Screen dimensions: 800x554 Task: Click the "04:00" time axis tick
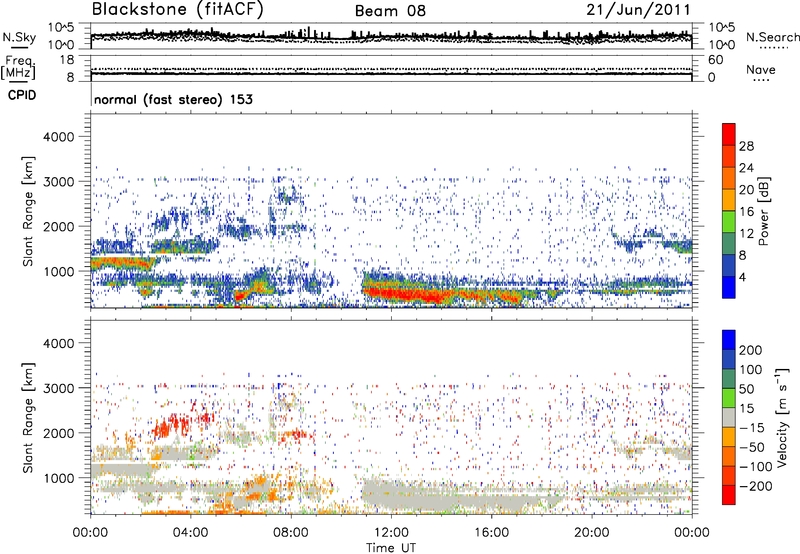tap(191, 533)
